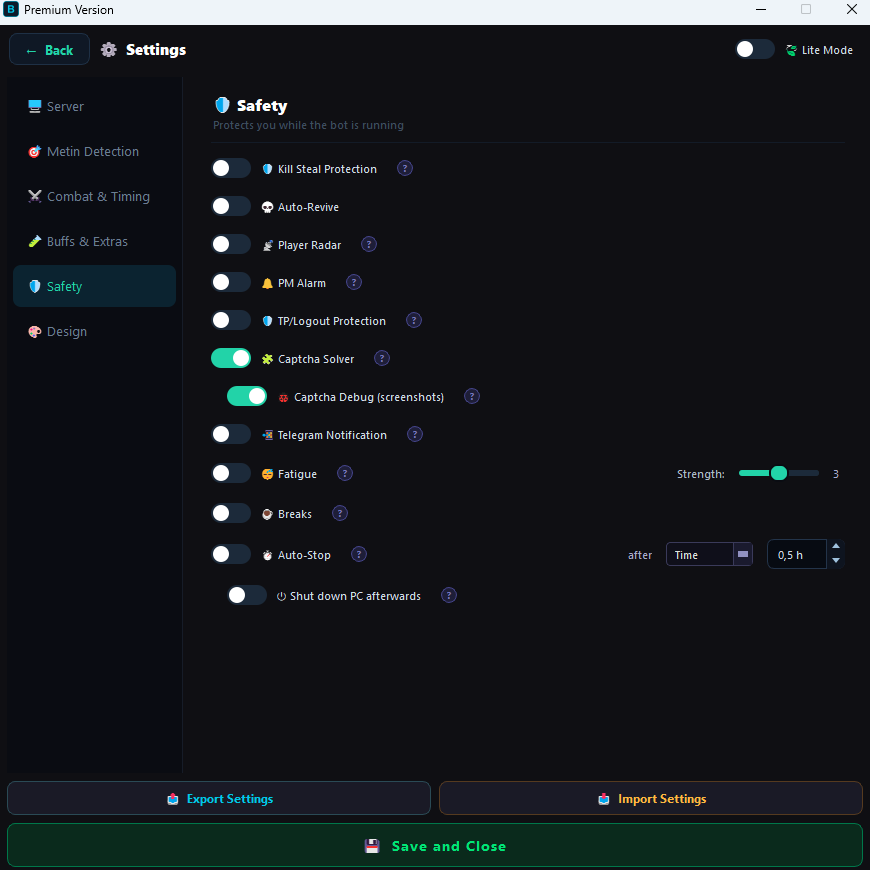Enable Telegram Notification toggle

(231, 434)
